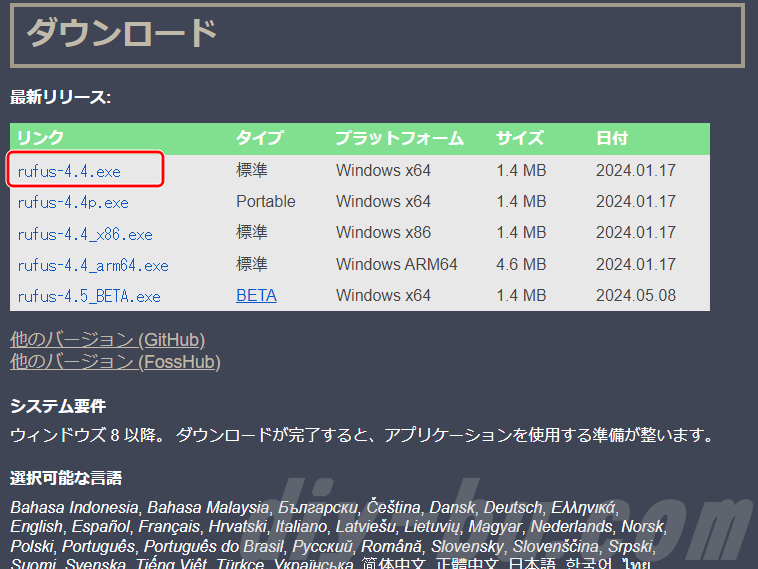The width and height of the screenshot is (758, 569).
Task: Select 標準 type in rufus-4.4_arm64.exe row
Action: click(x=252, y=264)
